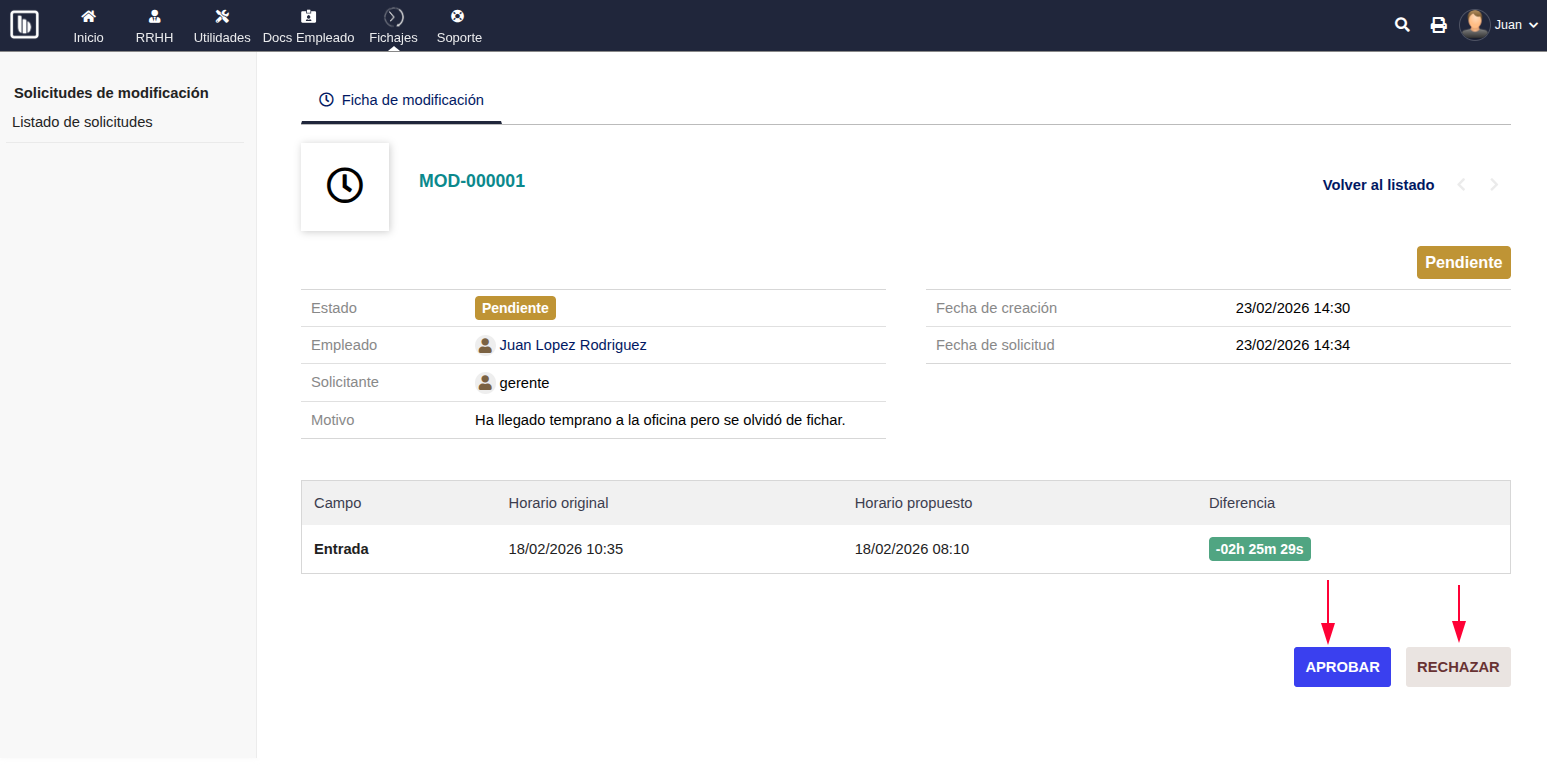Open the Juan user dropdown menu
This screenshot has height=767, width=1547.
coord(1498,25)
